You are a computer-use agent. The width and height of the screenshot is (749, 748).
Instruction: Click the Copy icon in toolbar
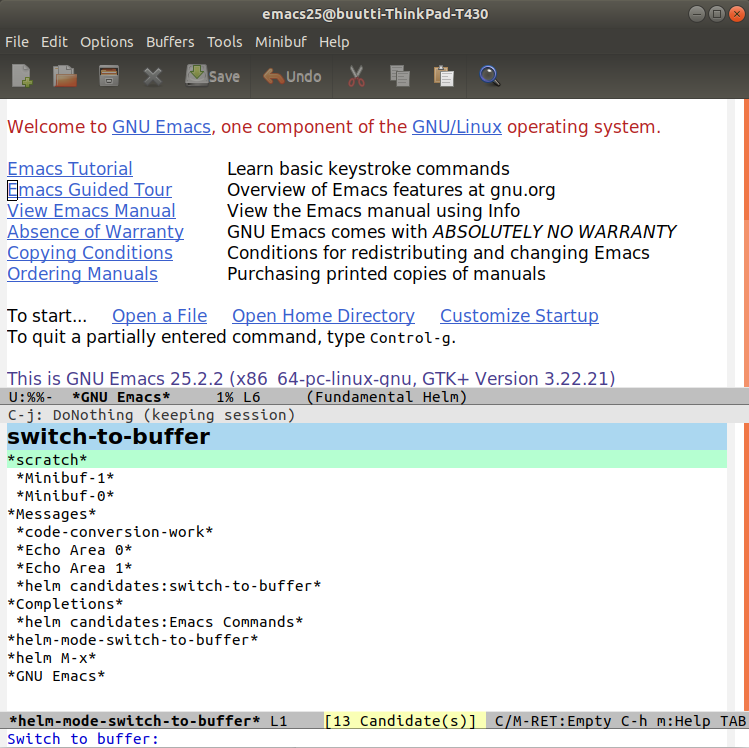tap(400, 76)
